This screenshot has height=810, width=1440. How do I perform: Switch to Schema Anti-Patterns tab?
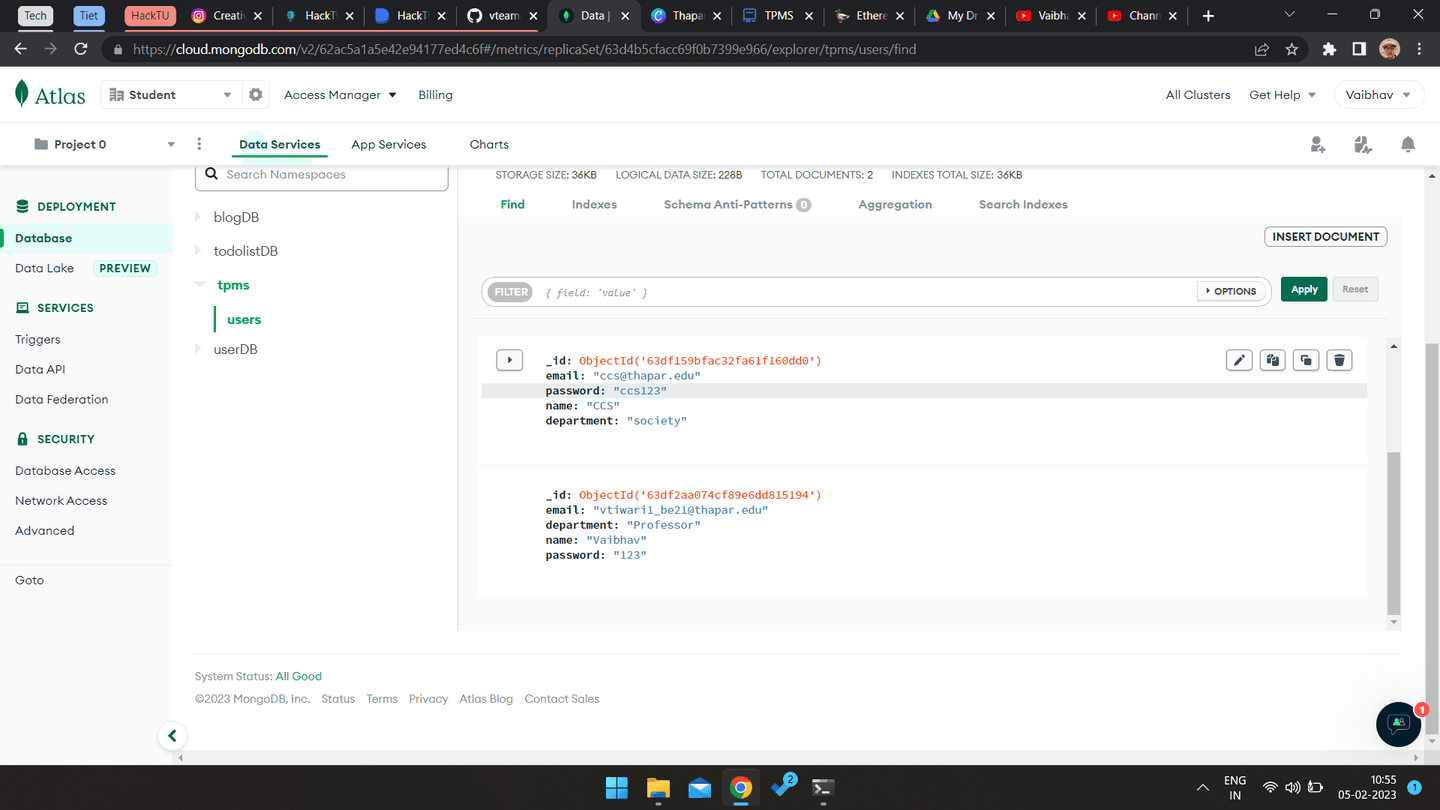pyautogui.click(x=737, y=204)
